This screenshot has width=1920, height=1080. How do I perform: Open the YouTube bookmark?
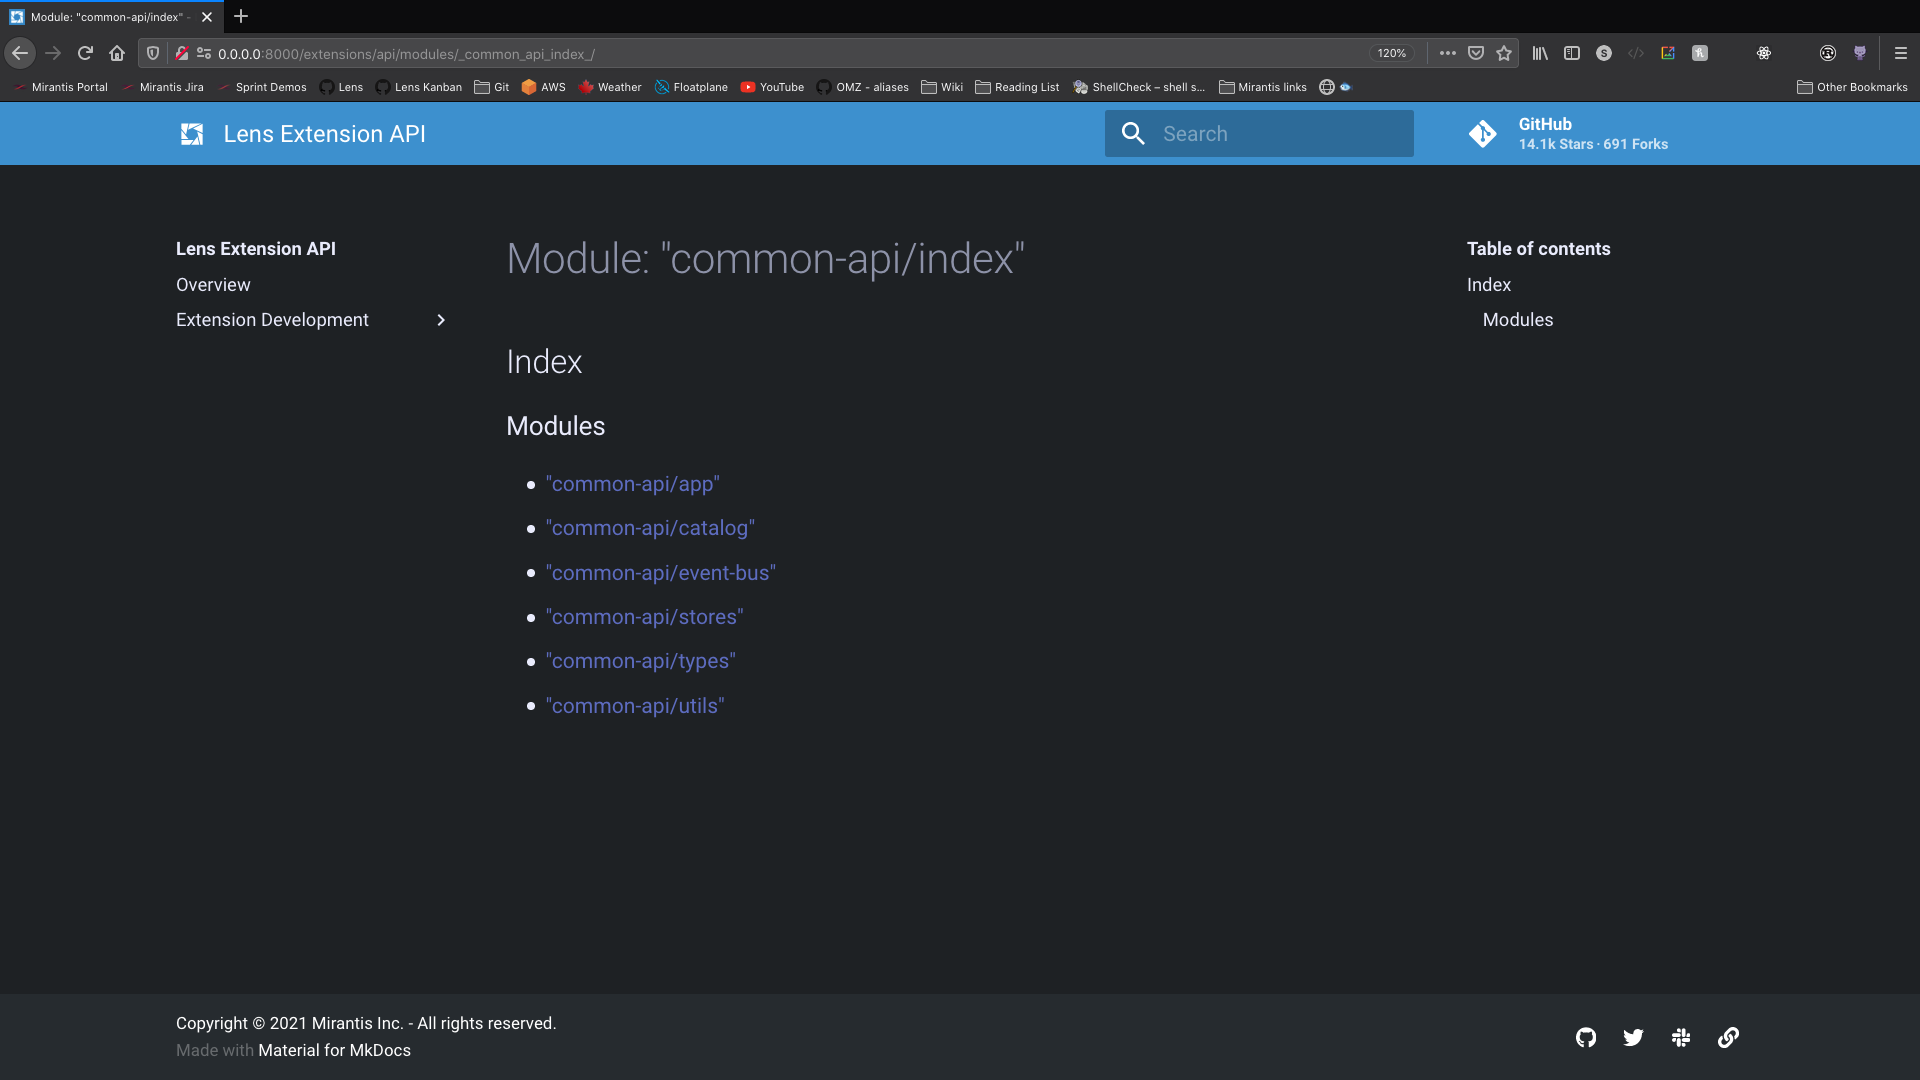click(x=772, y=87)
